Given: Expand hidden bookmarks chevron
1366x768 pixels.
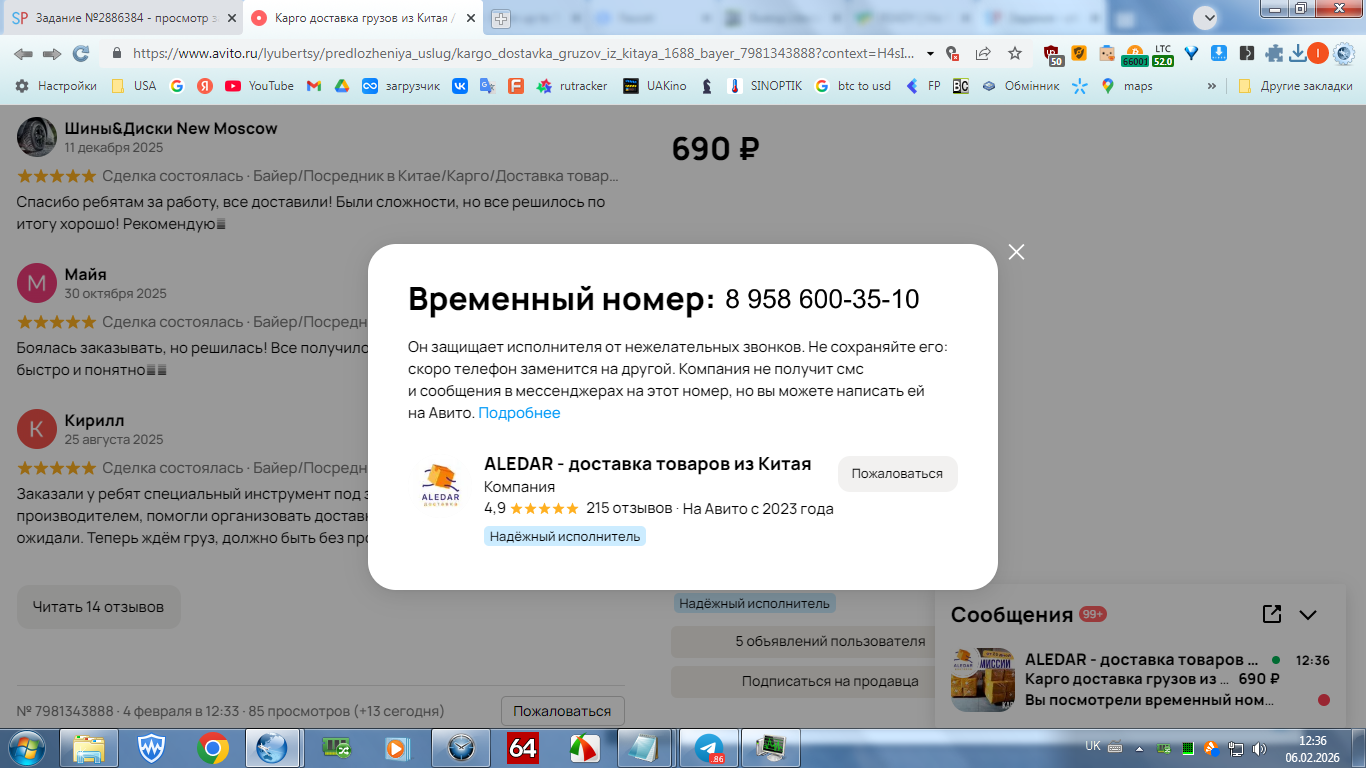Looking at the screenshot, I should click(x=1212, y=86).
